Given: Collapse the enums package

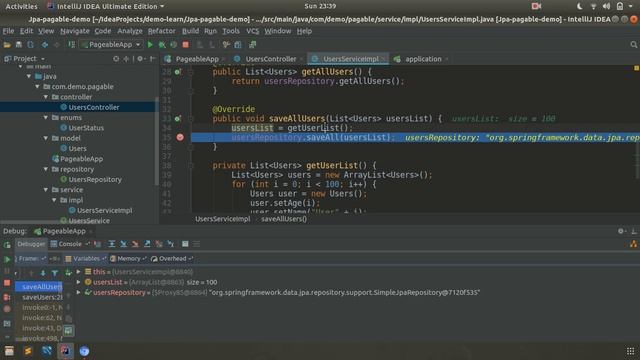Looking at the screenshot, I should coord(46,118).
